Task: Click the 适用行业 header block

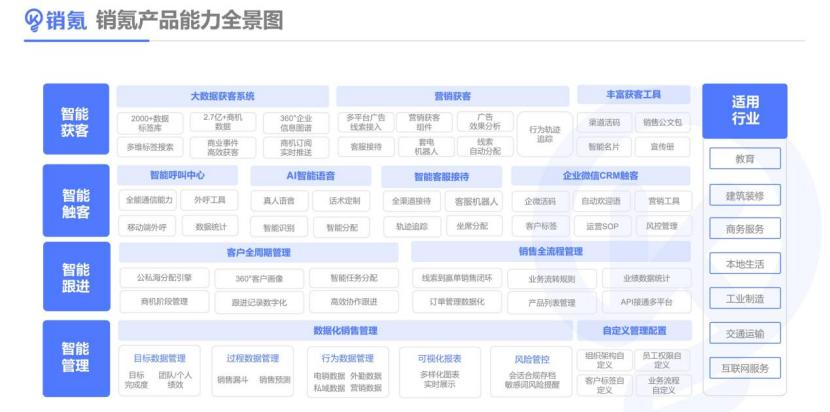Action: point(744,111)
